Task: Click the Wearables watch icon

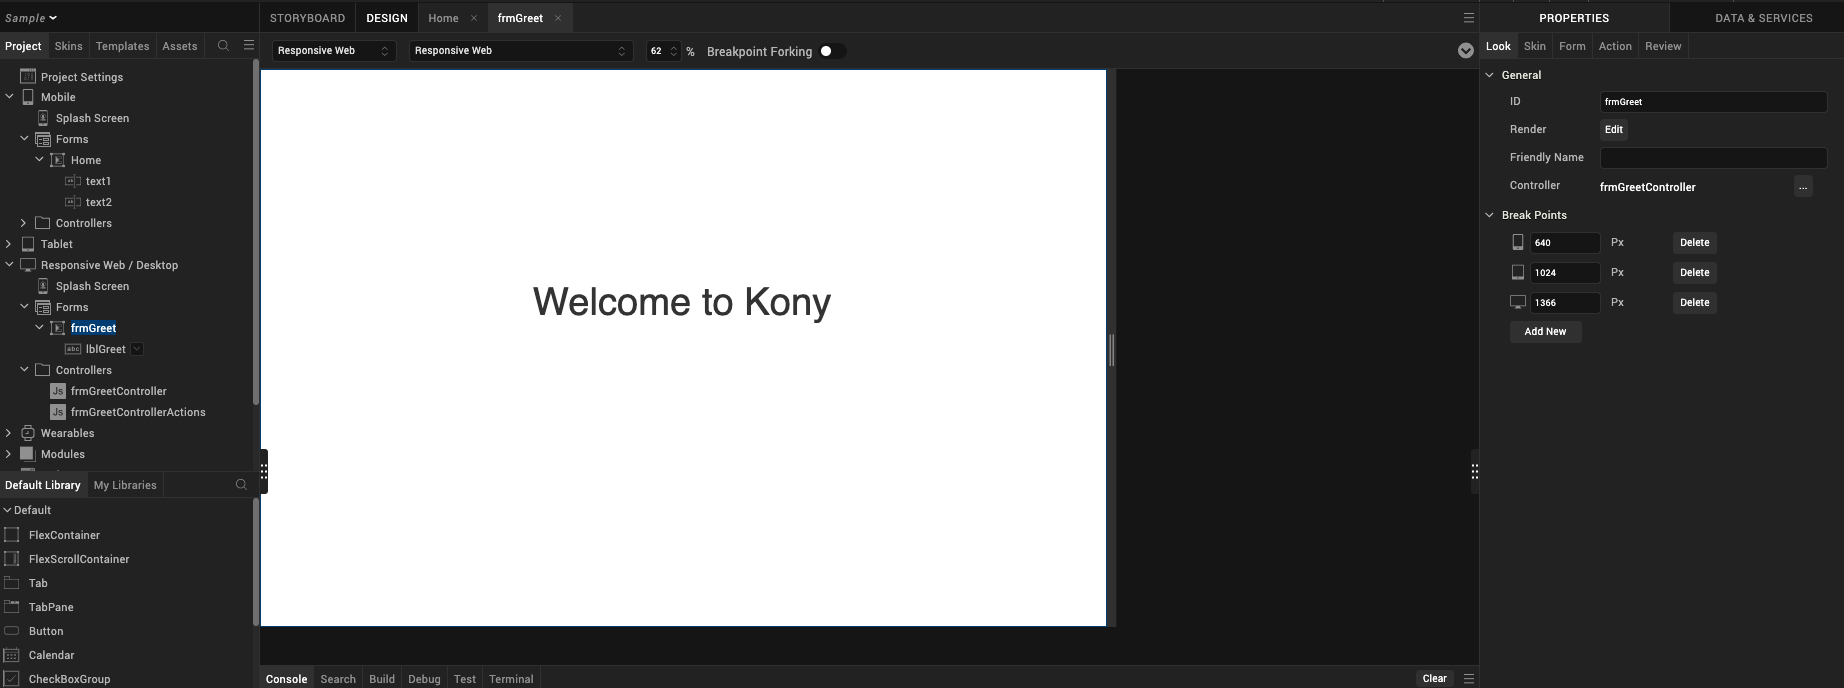Action: [28, 433]
